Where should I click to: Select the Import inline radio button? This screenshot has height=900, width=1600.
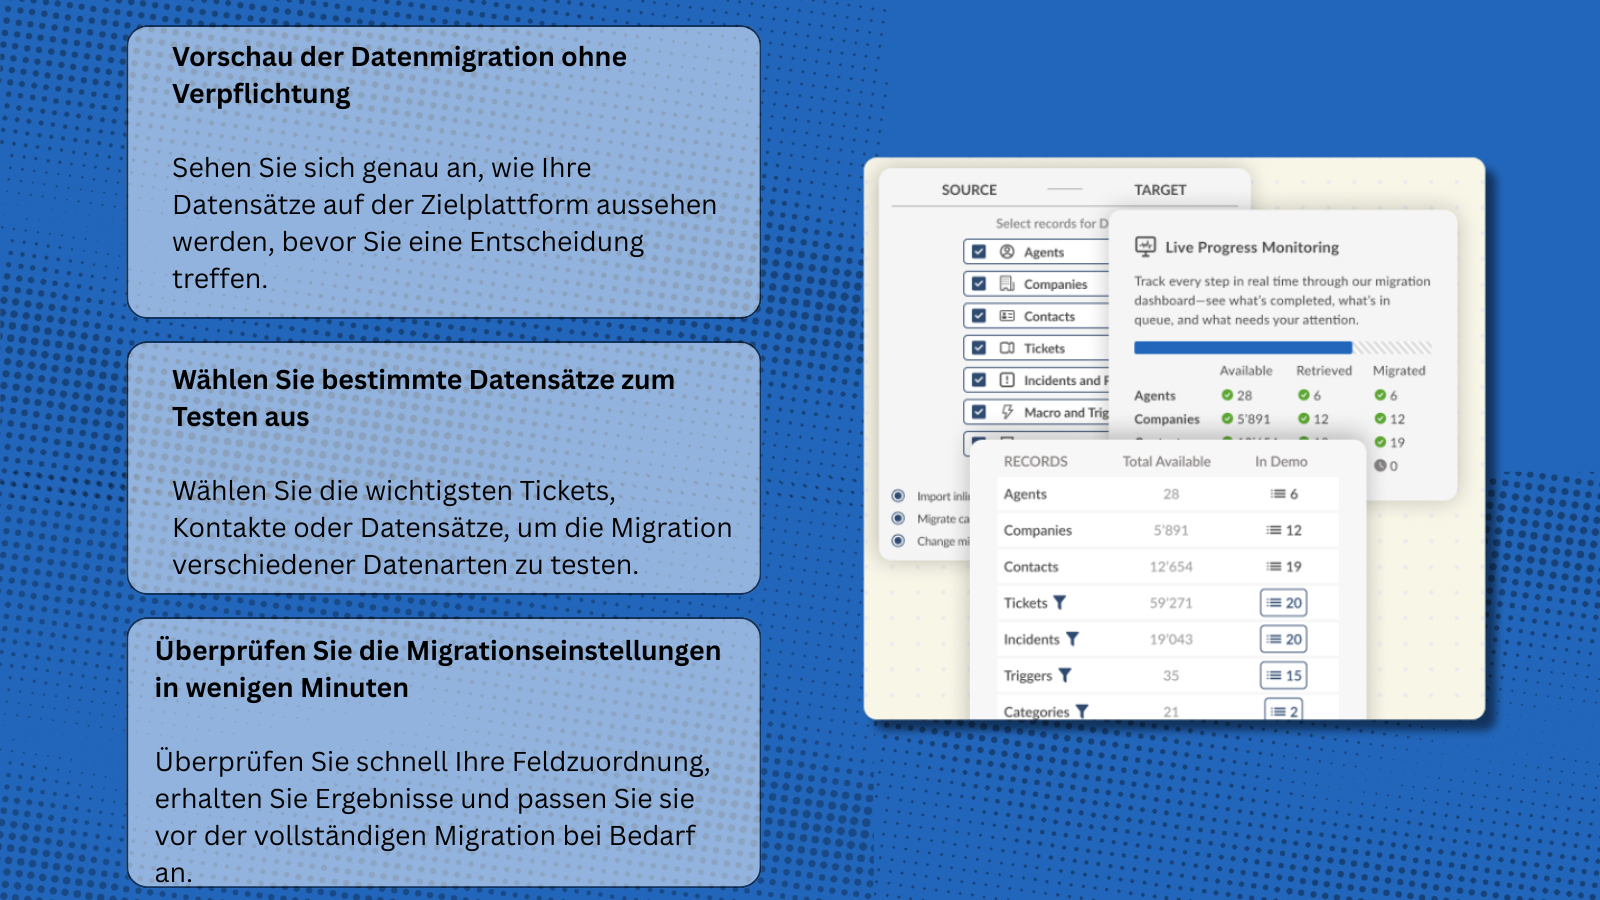(x=898, y=496)
